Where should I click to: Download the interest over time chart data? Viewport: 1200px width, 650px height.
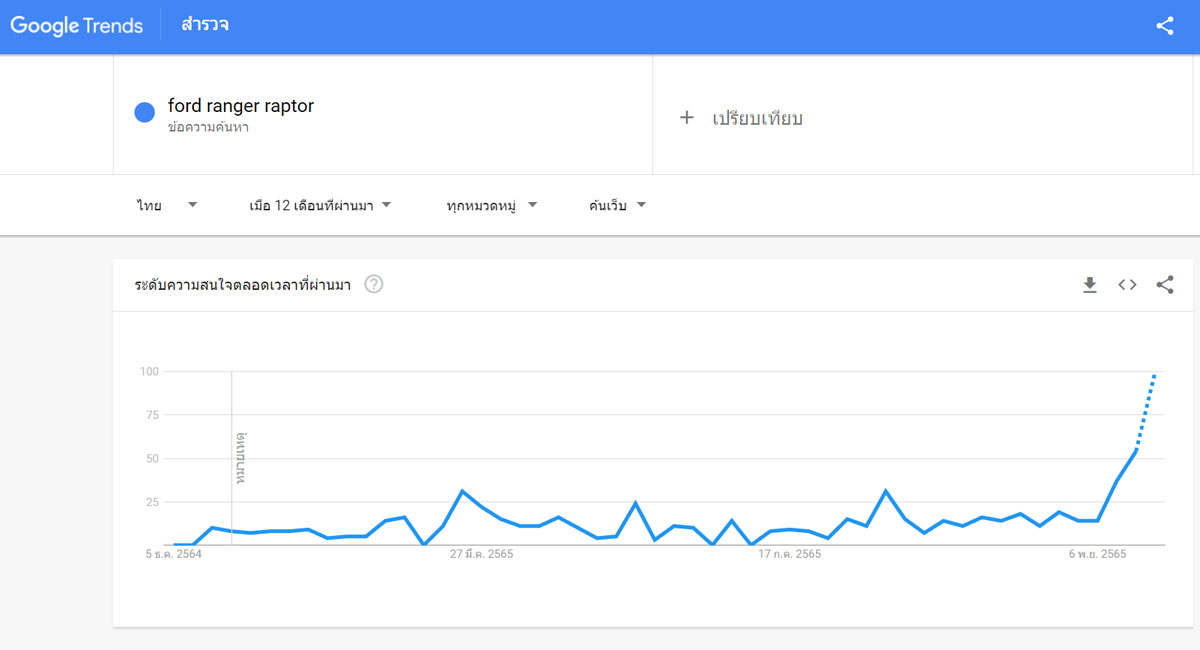pyautogui.click(x=1090, y=285)
